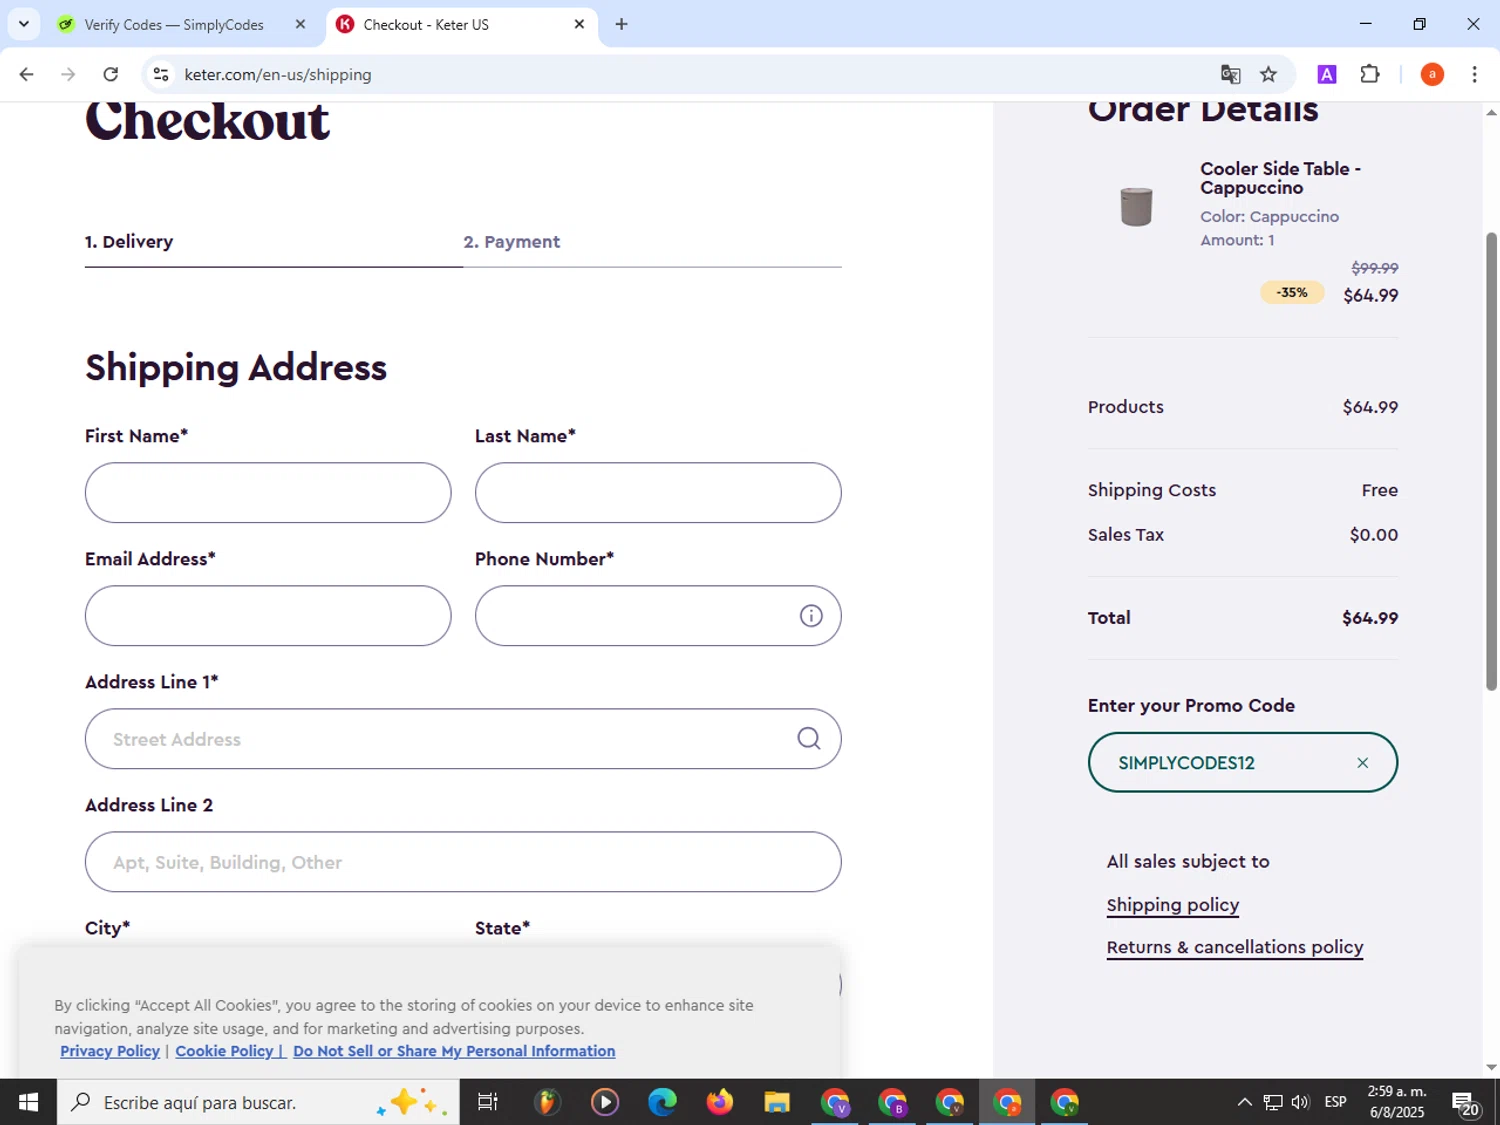1500x1125 pixels.
Task: Open the browser extensions puzzle icon
Action: point(1370,74)
